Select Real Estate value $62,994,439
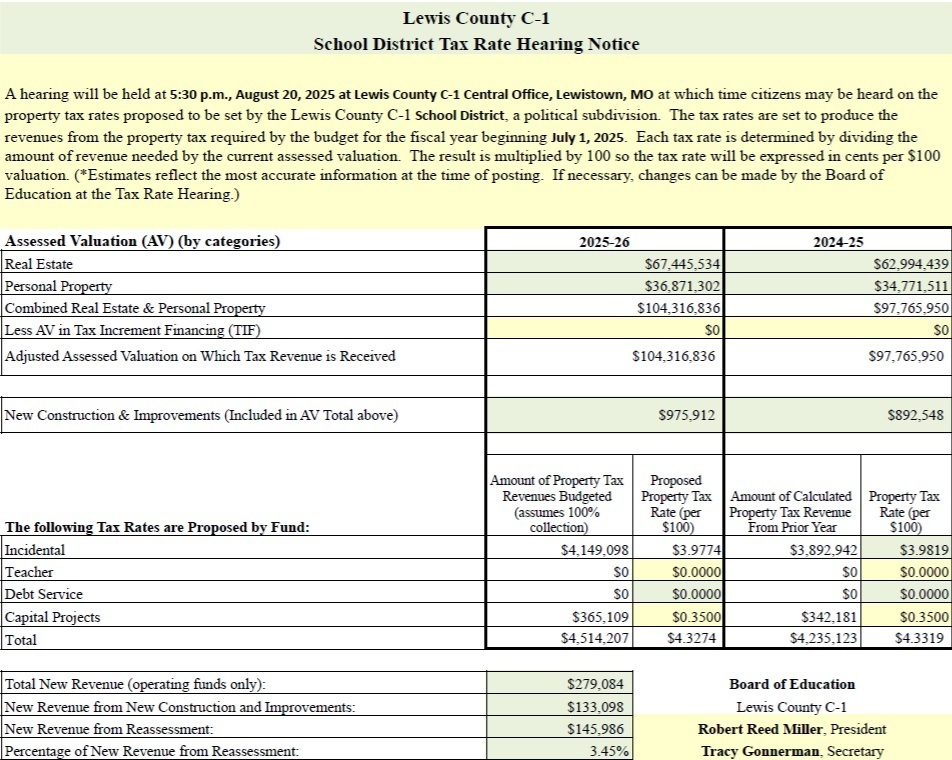Image resolution: width=952 pixels, height=760 pixels. (x=911, y=264)
